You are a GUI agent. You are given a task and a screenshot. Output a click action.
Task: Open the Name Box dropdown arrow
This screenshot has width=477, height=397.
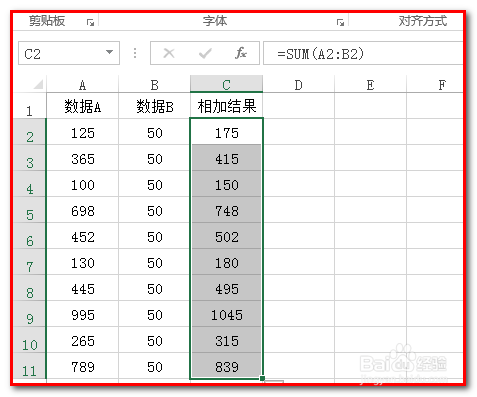click(109, 52)
